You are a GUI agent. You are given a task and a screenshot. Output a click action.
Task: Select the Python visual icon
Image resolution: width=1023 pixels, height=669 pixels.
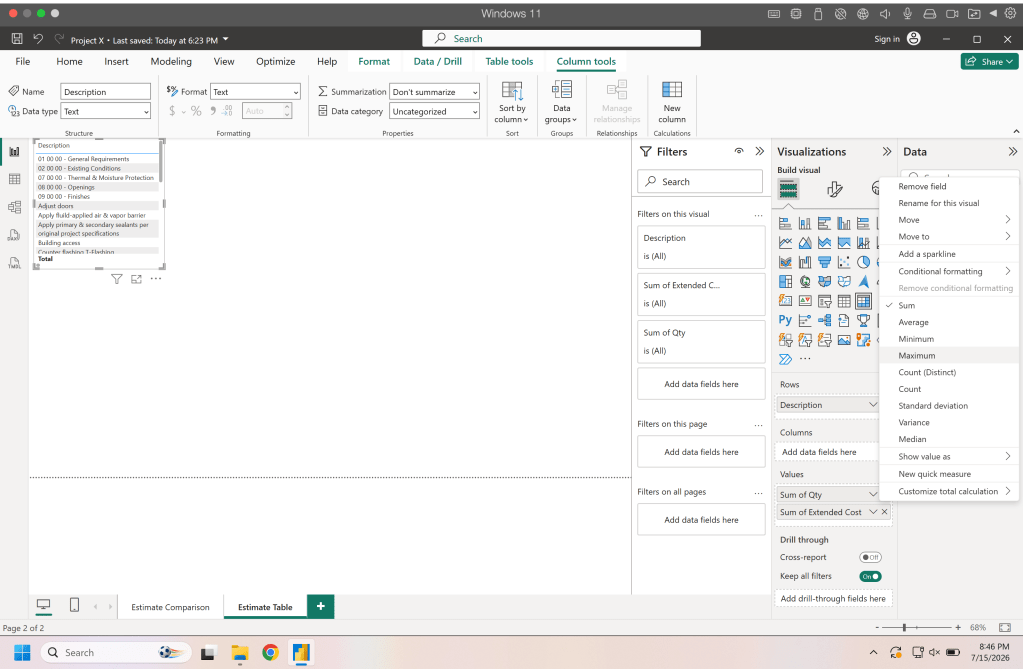pyautogui.click(x=786, y=320)
